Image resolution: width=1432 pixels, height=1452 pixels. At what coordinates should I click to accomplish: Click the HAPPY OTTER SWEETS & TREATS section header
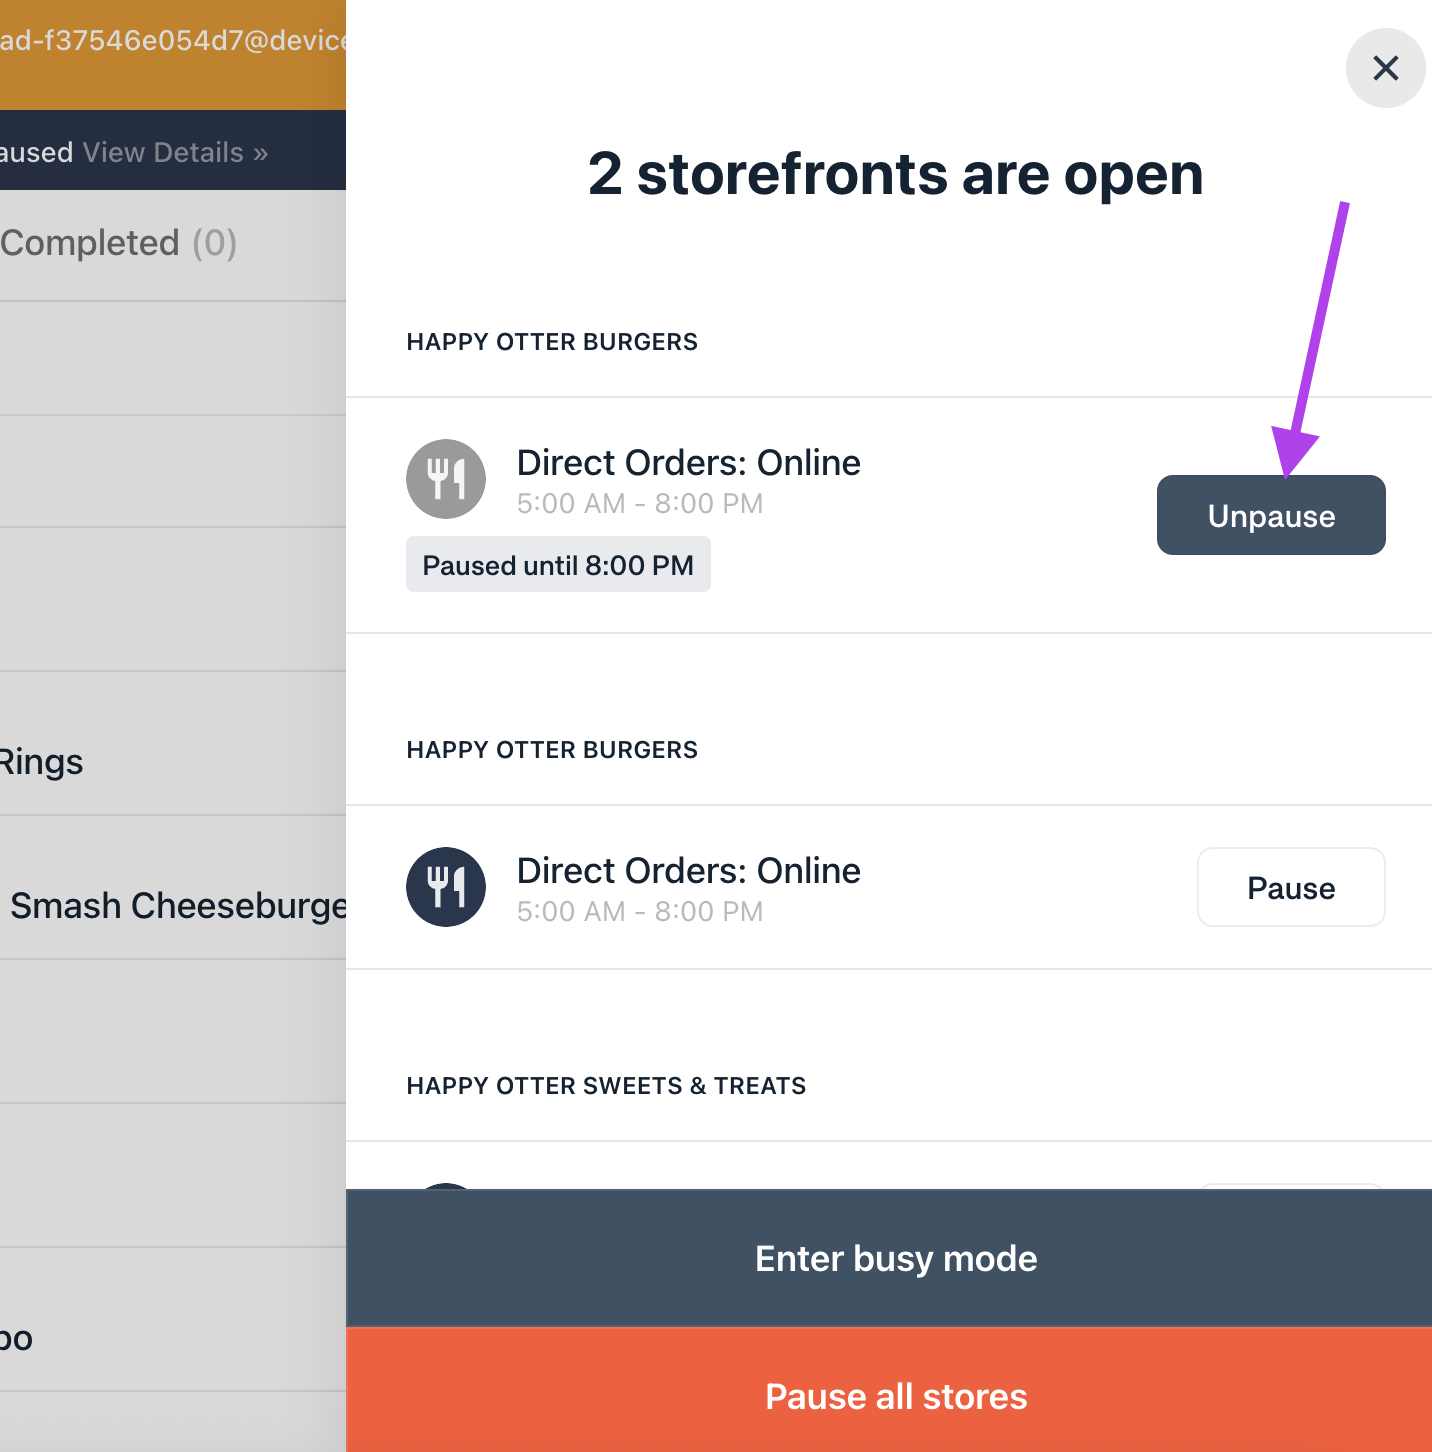tap(606, 1086)
